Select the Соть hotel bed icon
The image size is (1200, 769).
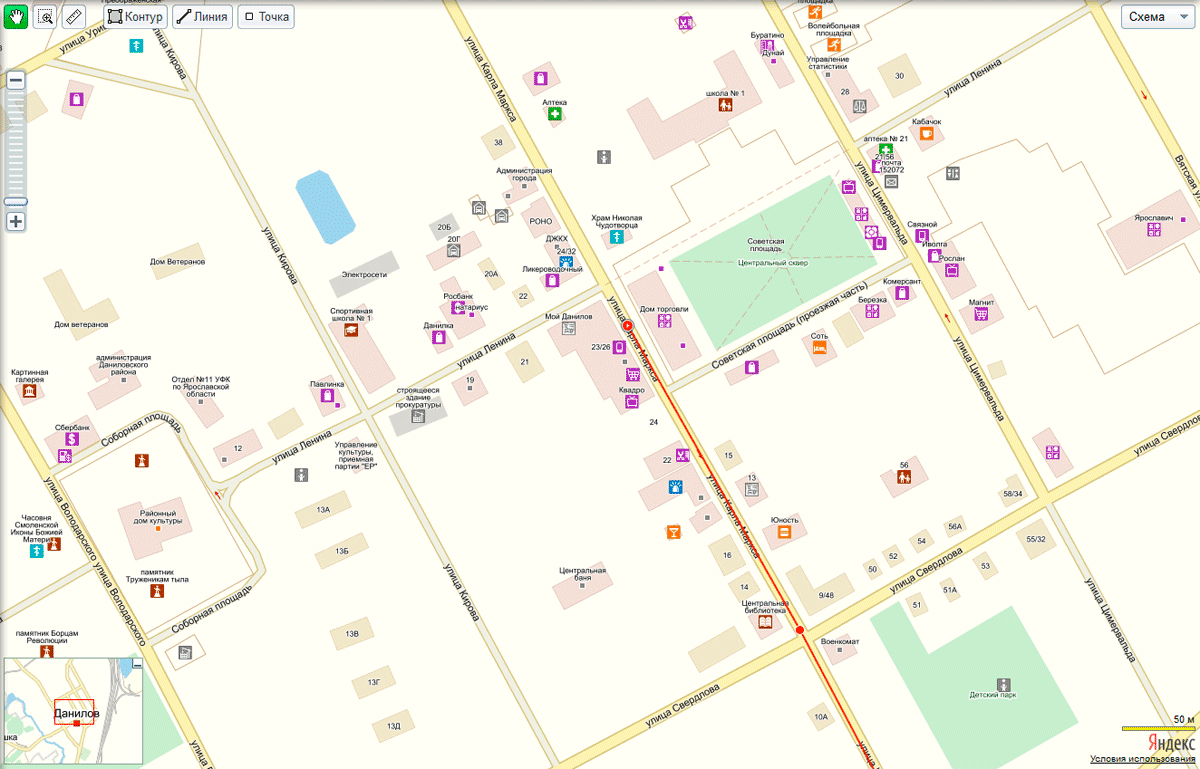tap(819, 348)
